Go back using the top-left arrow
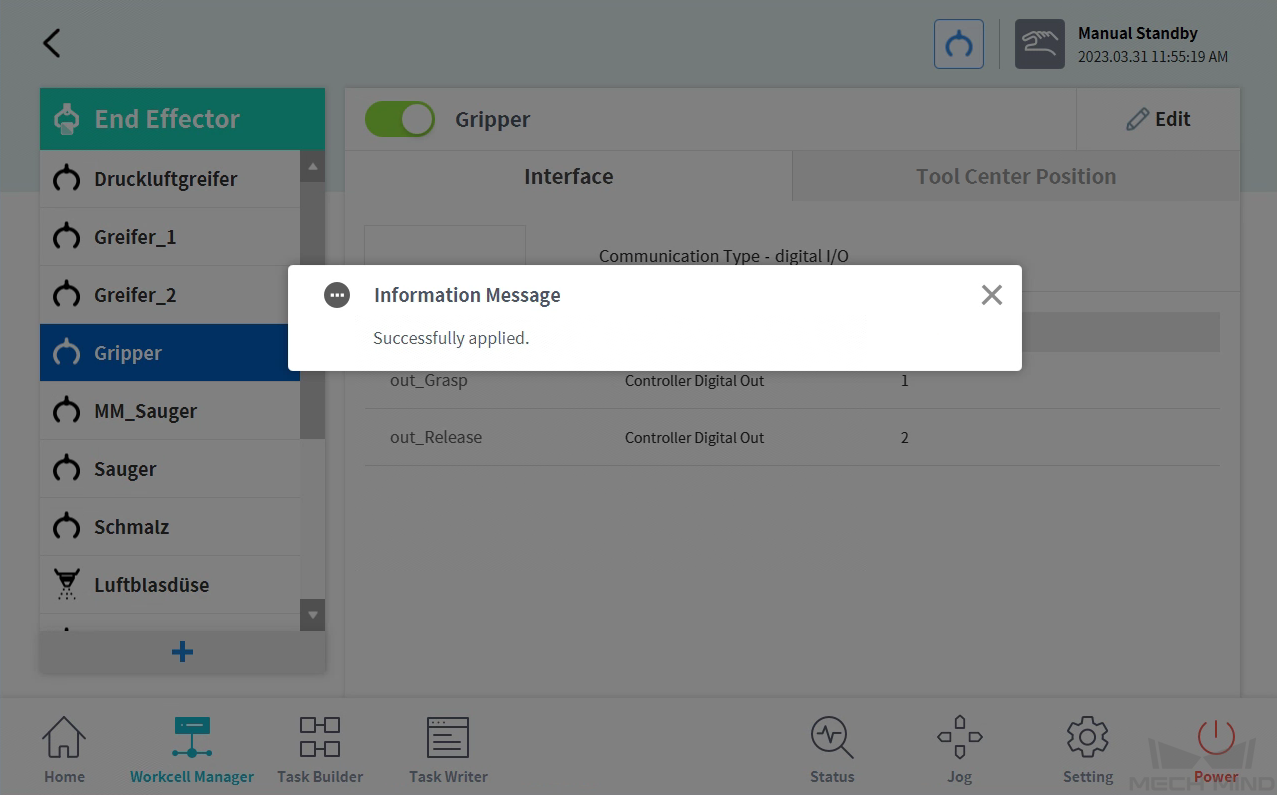This screenshot has width=1277, height=795. [x=52, y=43]
